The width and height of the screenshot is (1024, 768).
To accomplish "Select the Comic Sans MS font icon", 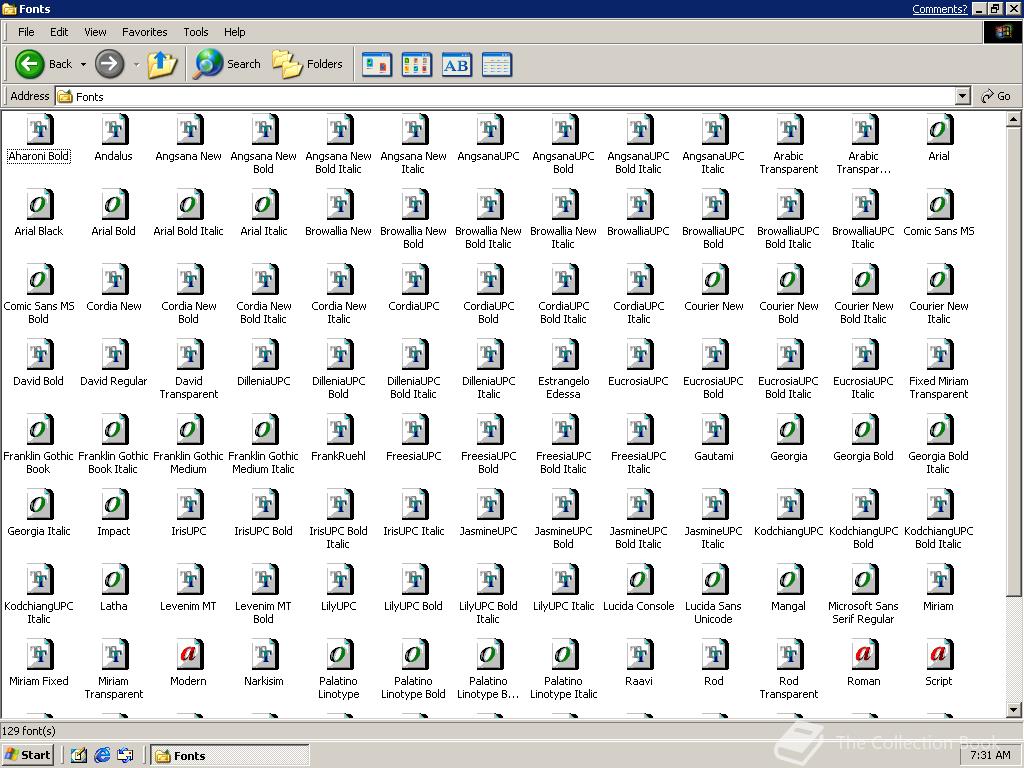I will pyautogui.click(x=939, y=204).
